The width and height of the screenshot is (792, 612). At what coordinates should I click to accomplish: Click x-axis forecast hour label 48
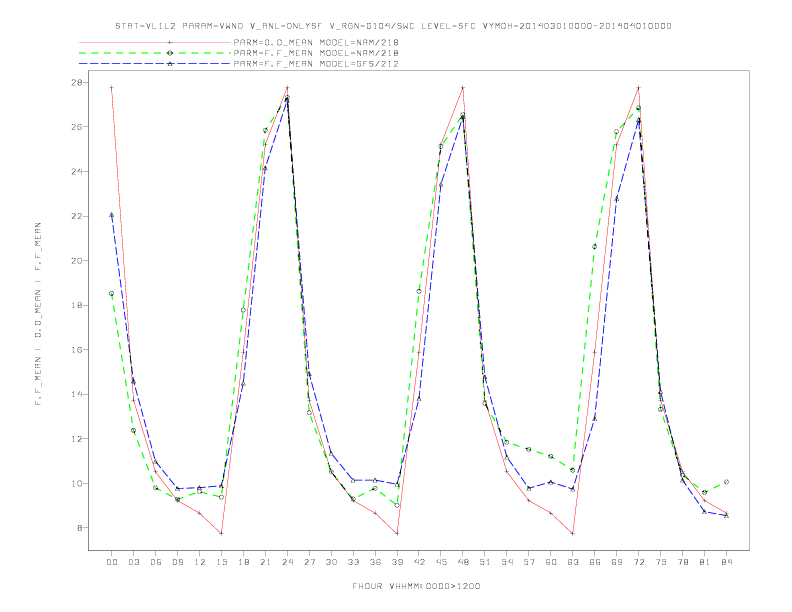pyautogui.click(x=463, y=562)
